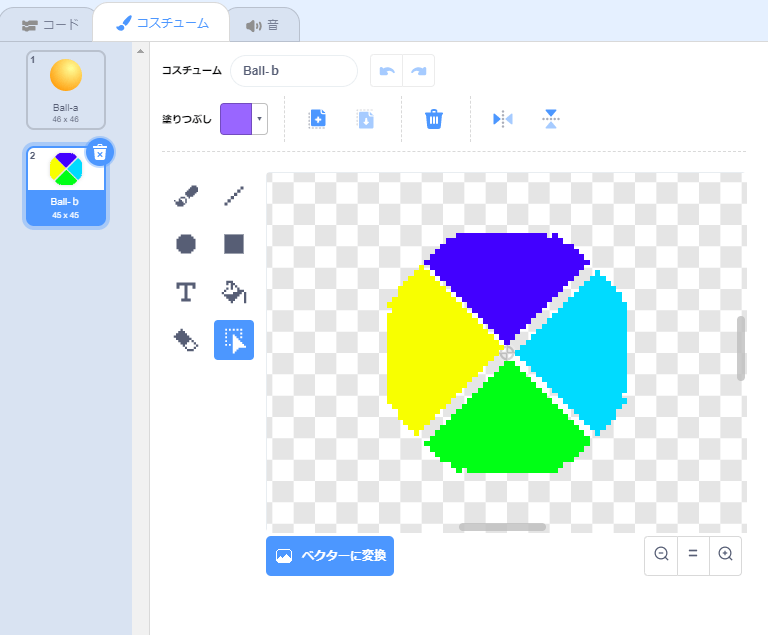Screen dimensions: 768x635
Task: Switch to the コード tab
Action: (x=50, y=25)
